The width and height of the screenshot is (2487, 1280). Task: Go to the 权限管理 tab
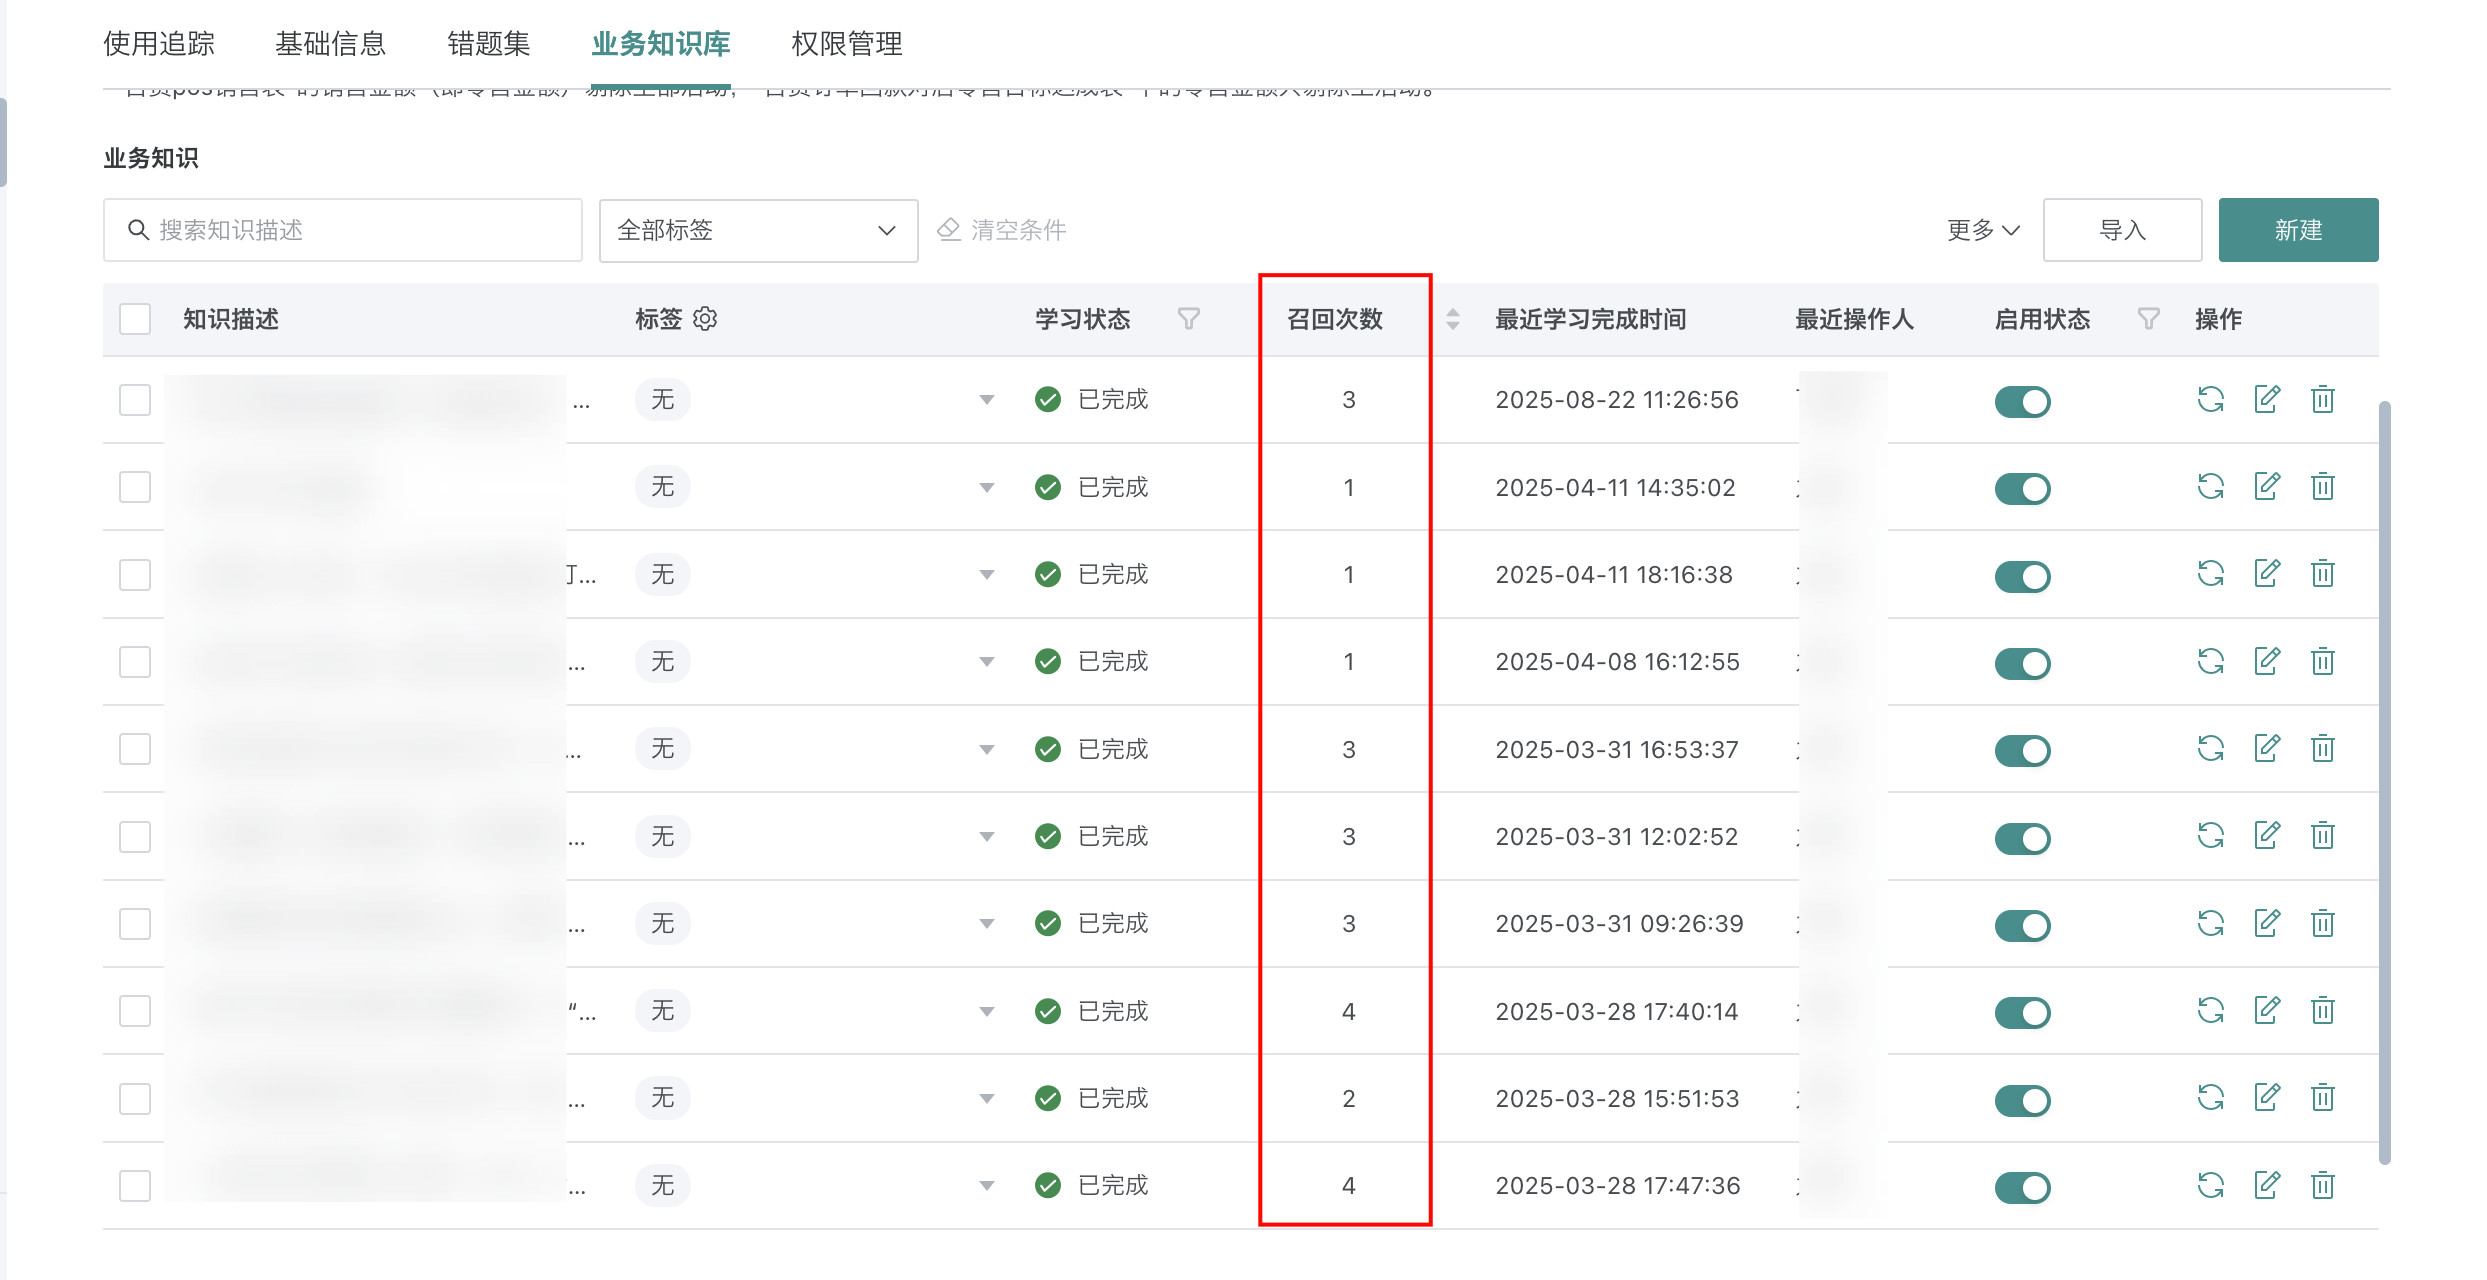point(846,44)
